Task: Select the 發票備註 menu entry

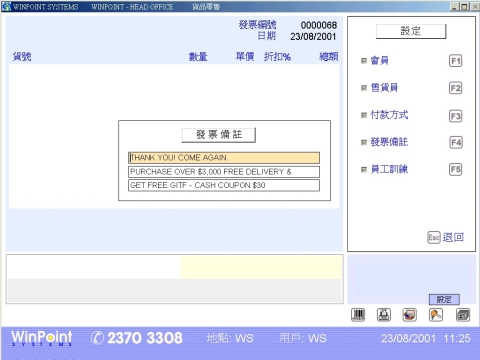Action: (389, 142)
